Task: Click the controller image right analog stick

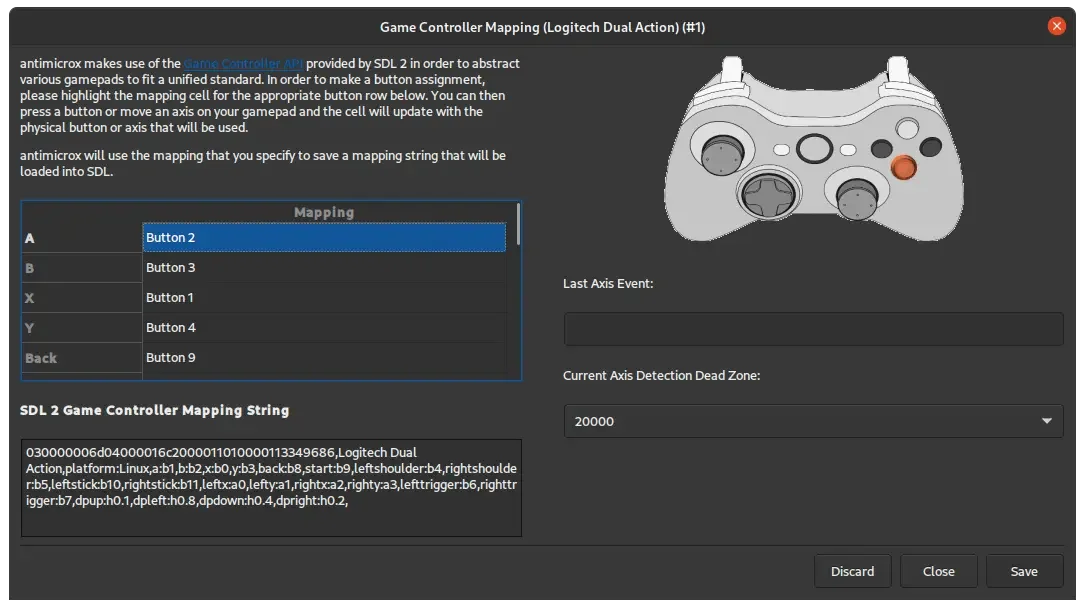Action: coord(857,197)
